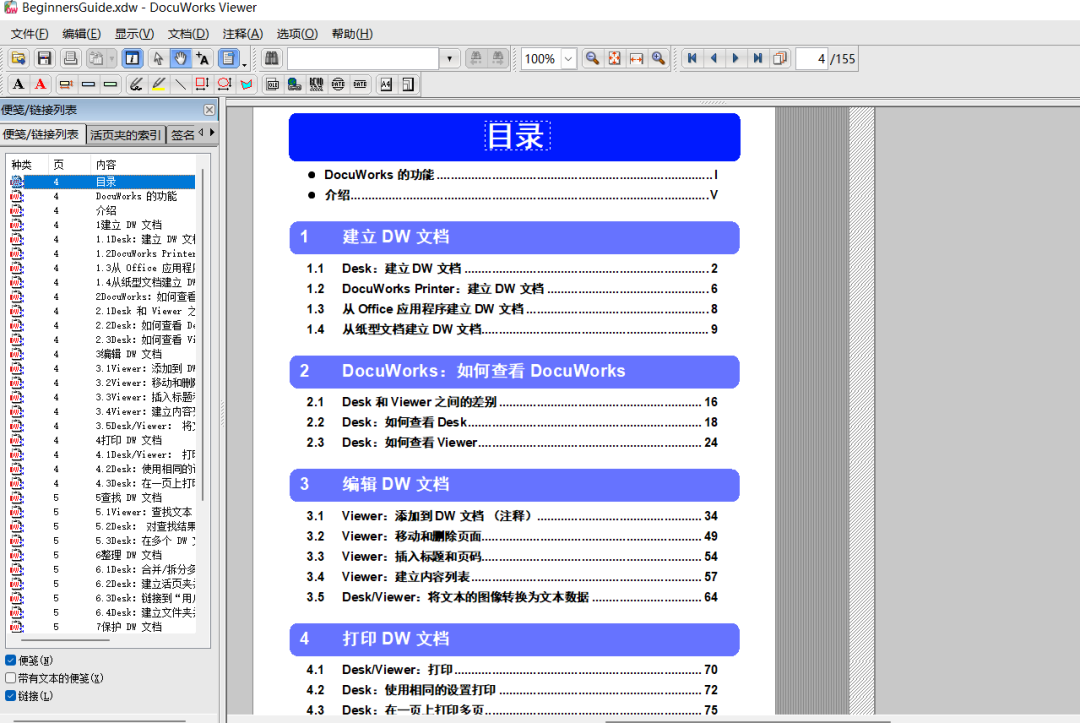The height and width of the screenshot is (723, 1080).
Task: Open the 编辑(E) menu
Action: point(81,34)
